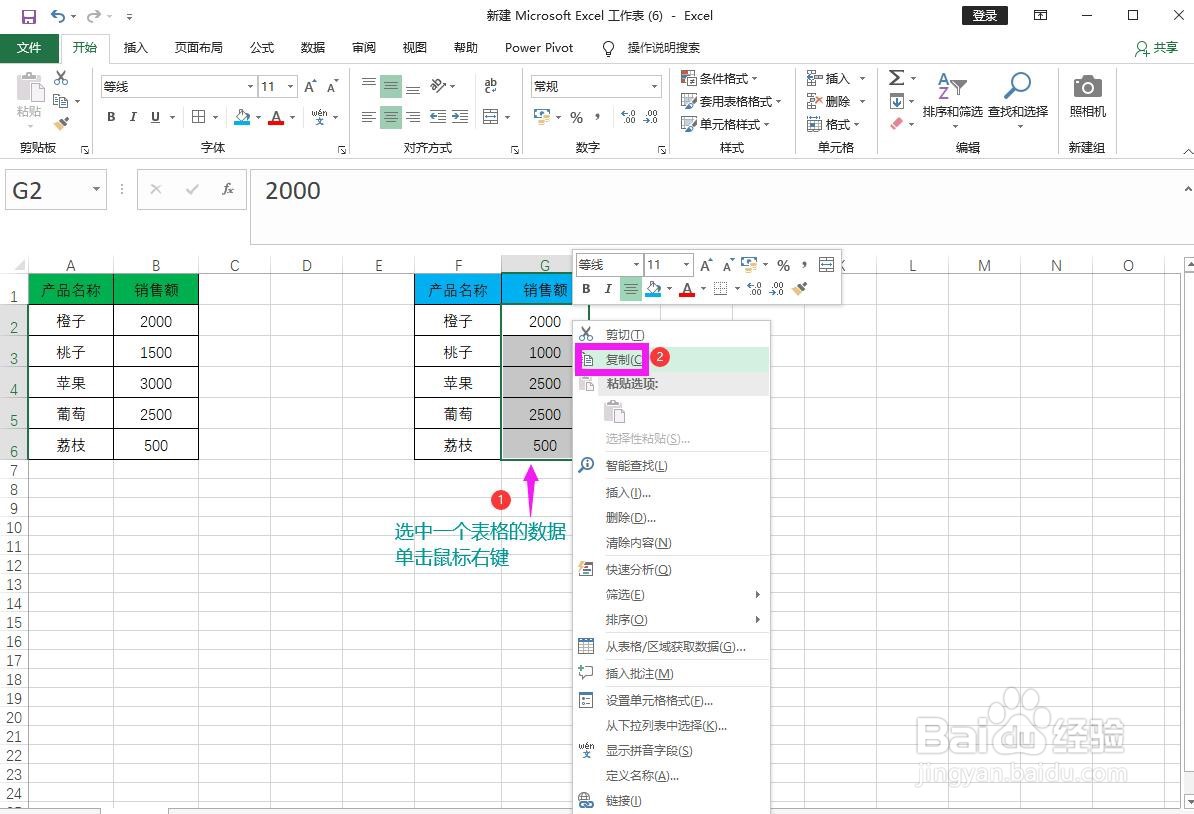Toggle Underline on the selected cells

pos(157,117)
